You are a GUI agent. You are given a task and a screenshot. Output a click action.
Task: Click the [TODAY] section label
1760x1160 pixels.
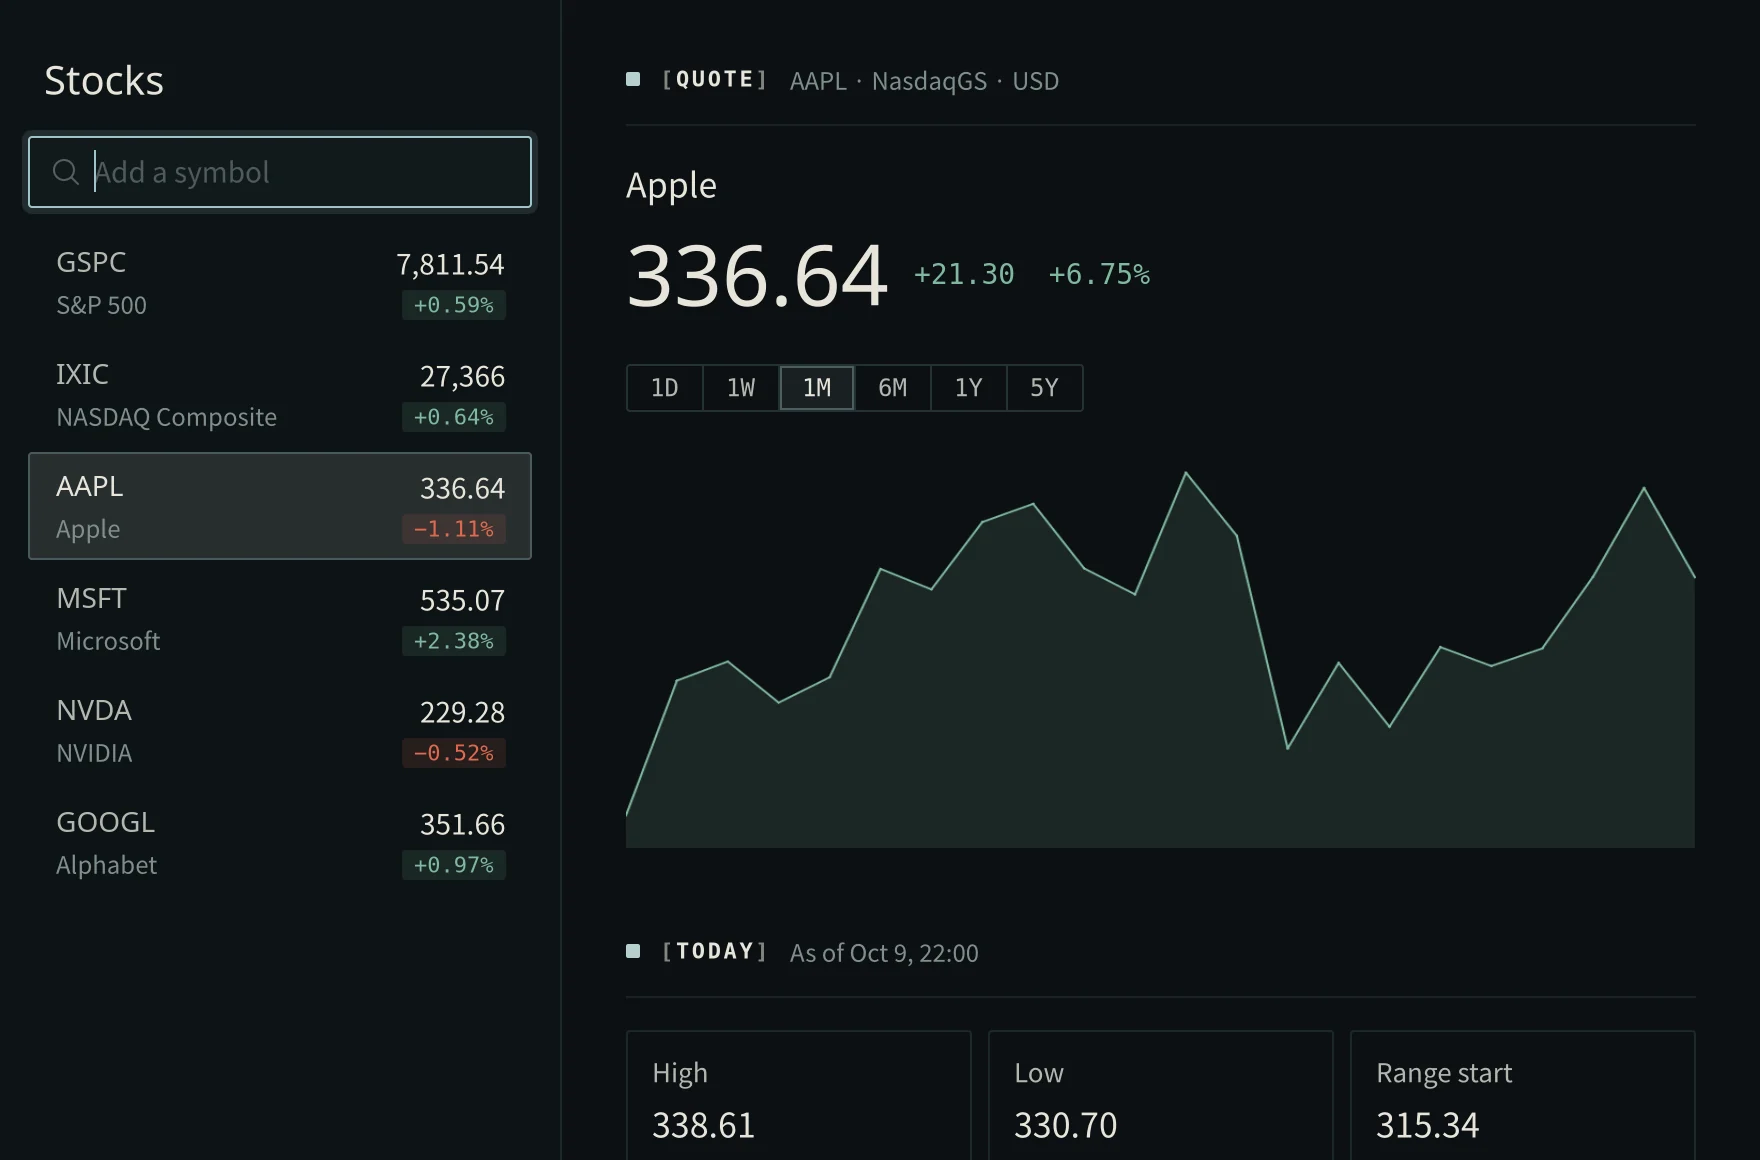[x=714, y=952]
